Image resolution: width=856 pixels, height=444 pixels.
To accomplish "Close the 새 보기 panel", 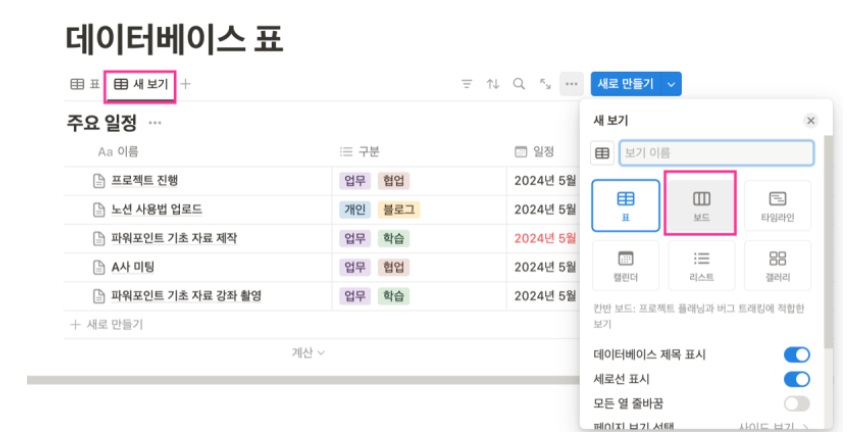I will click(x=811, y=121).
